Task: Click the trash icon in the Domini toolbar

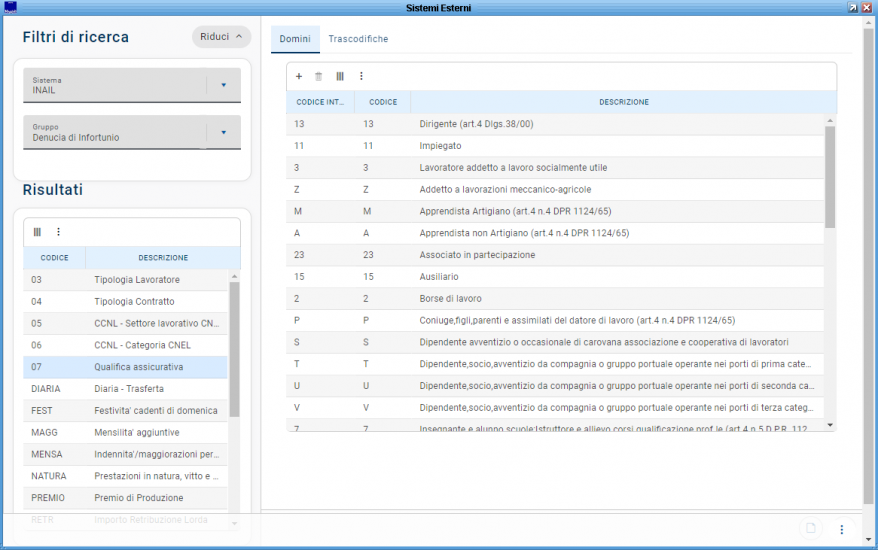Action: click(x=318, y=76)
